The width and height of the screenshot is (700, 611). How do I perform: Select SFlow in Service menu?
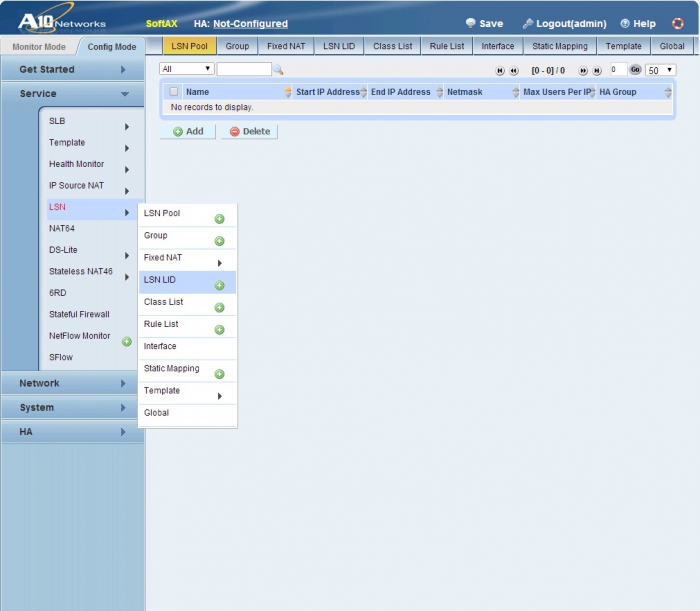click(x=61, y=357)
